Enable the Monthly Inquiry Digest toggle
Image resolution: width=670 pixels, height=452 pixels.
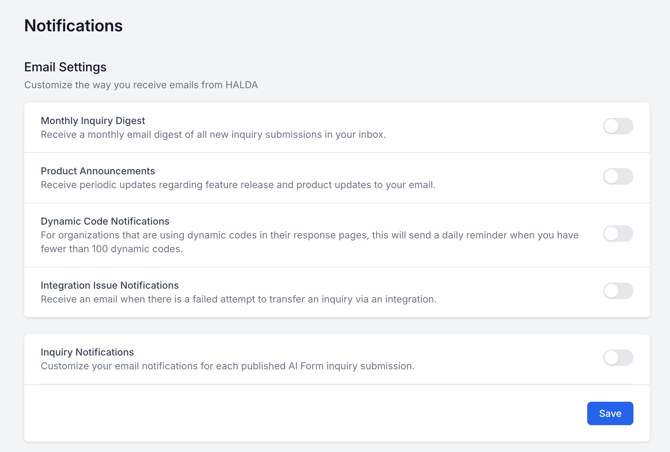pos(618,127)
